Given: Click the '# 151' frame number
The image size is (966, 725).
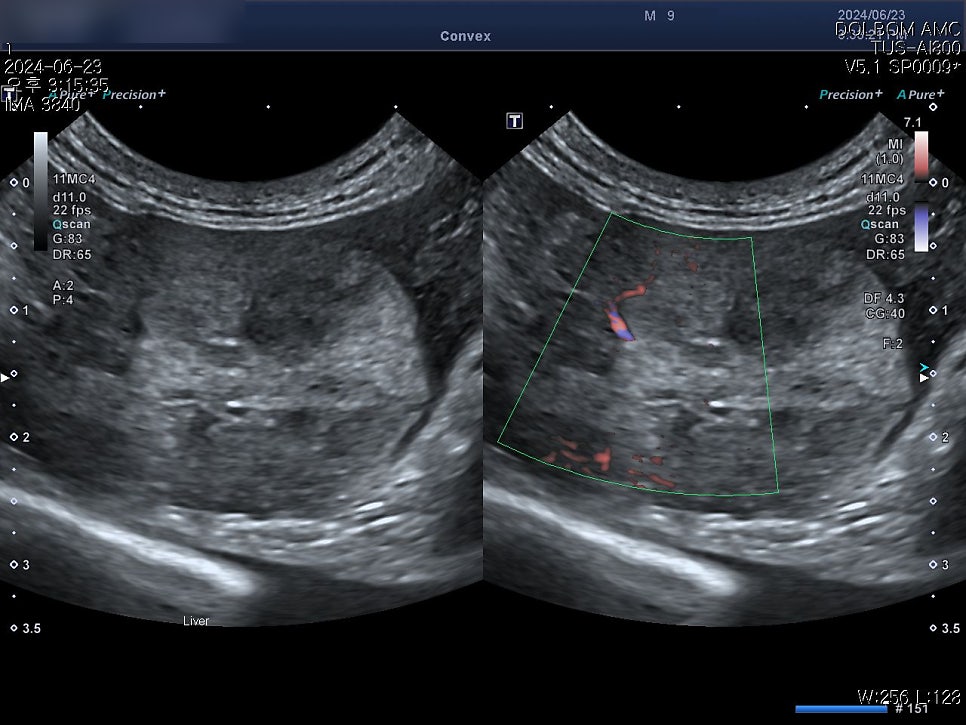Looking at the screenshot, I should (x=912, y=709).
